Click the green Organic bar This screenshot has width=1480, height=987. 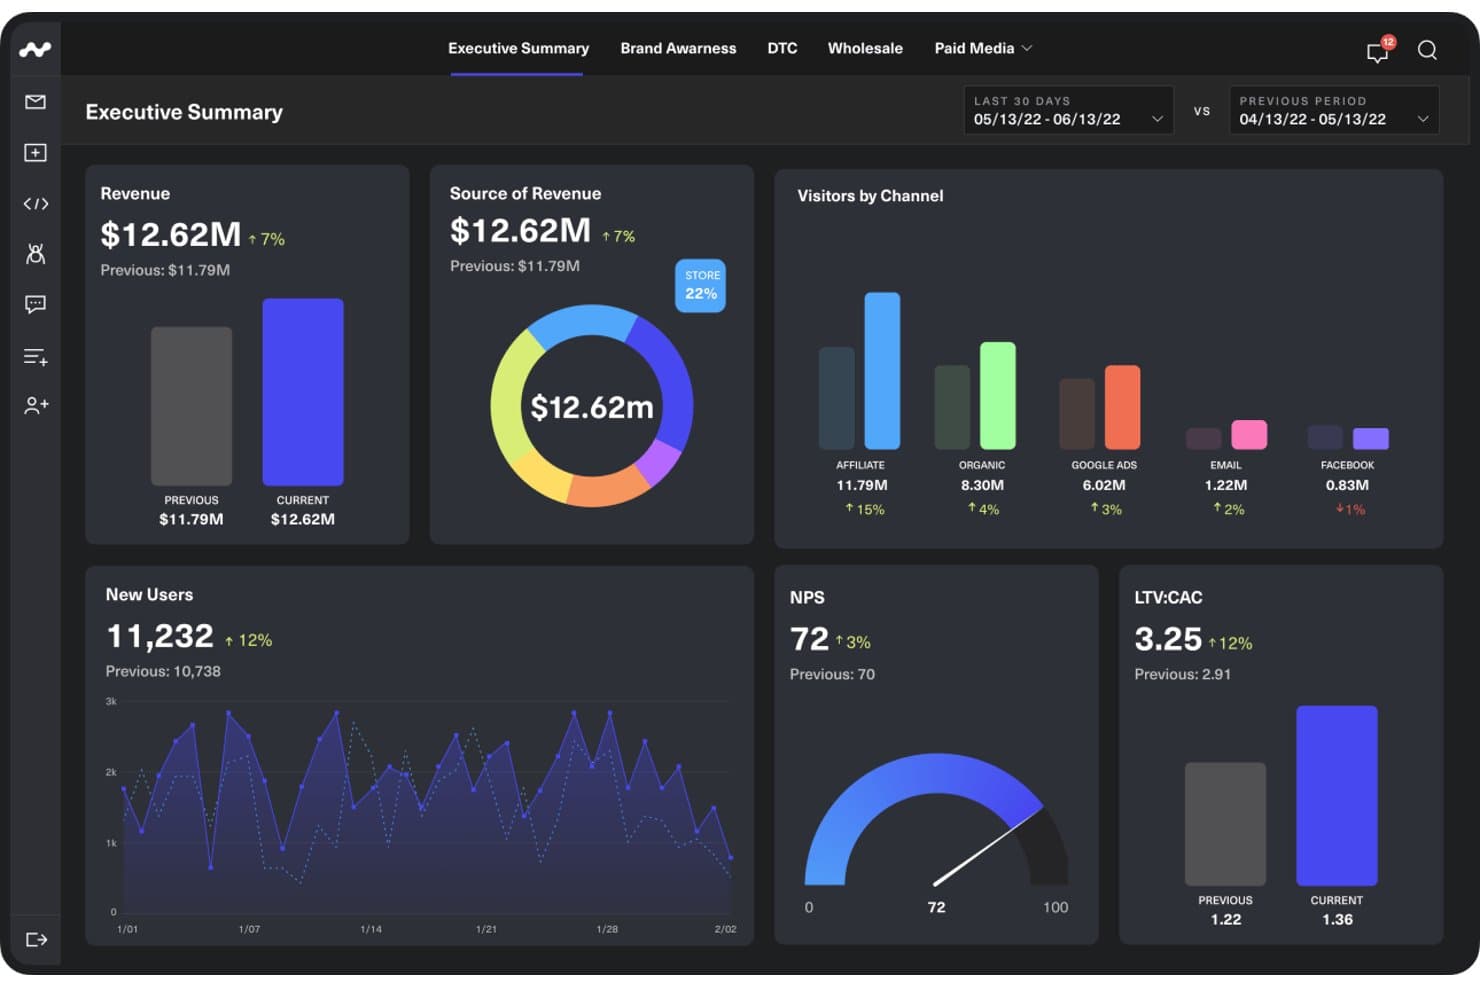click(x=998, y=395)
